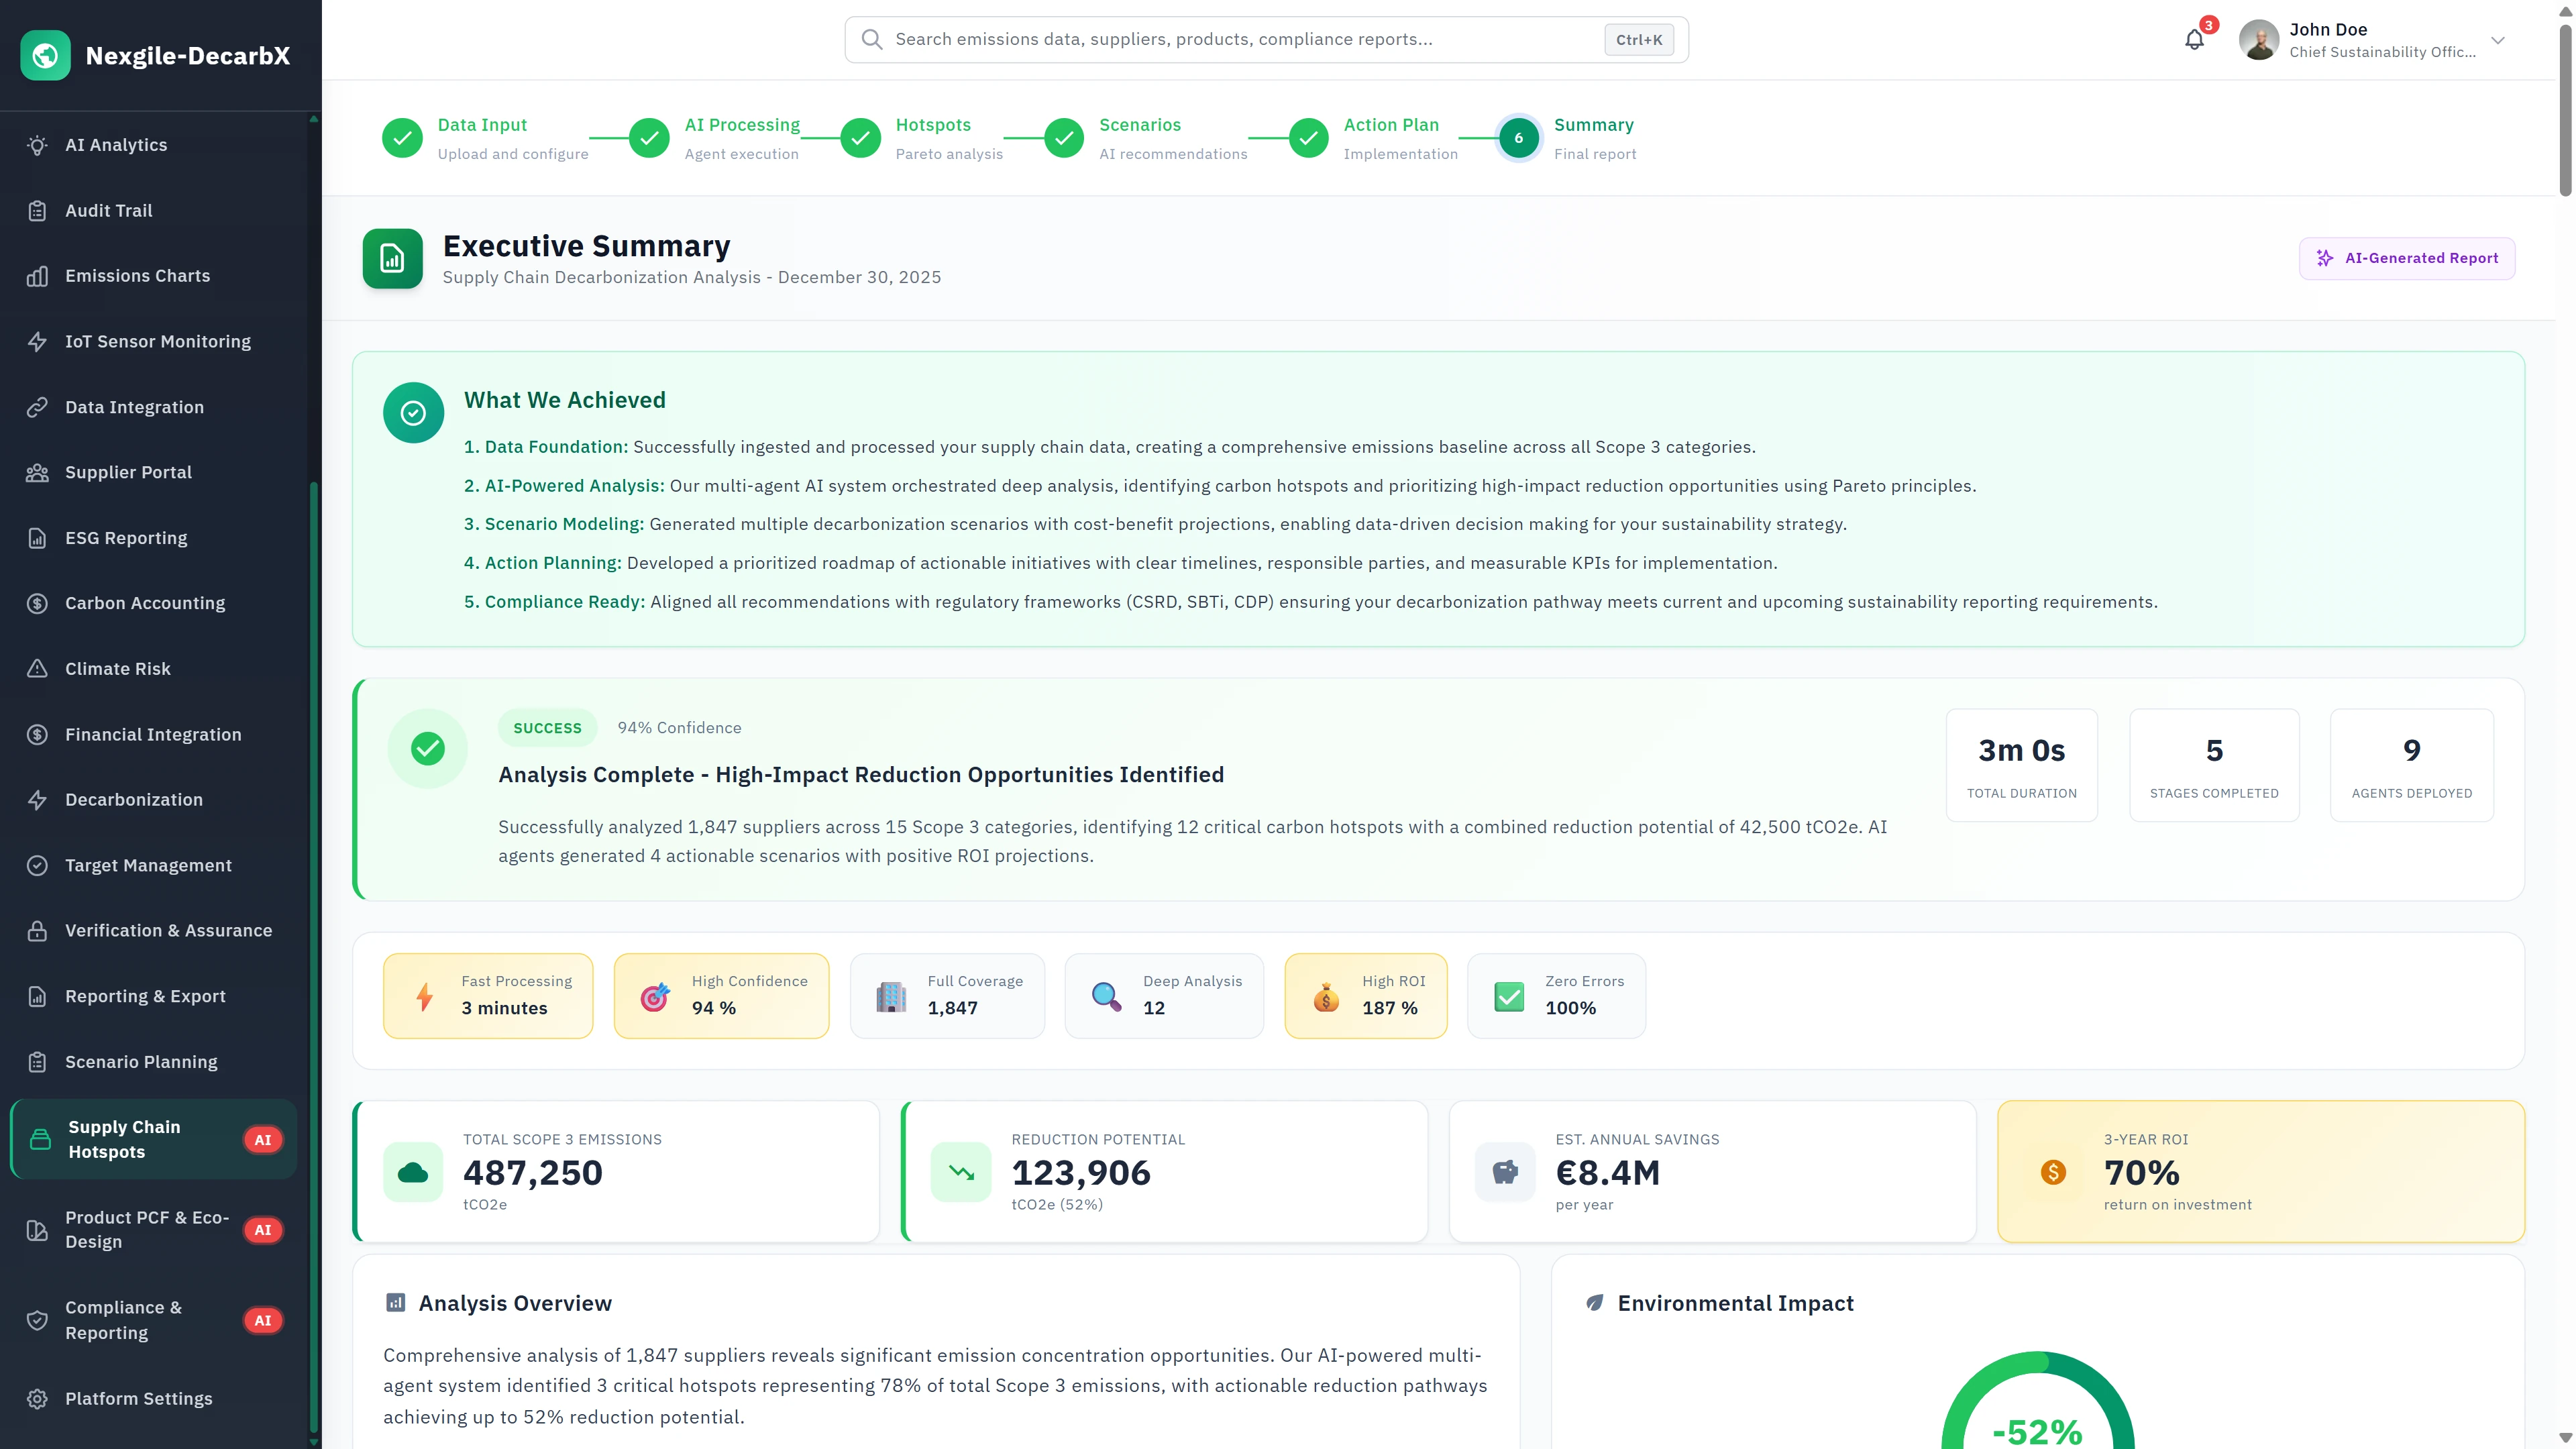Open Platform Settings gear icon
Viewport: 2576px width, 1449px height.
(x=37, y=1398)
